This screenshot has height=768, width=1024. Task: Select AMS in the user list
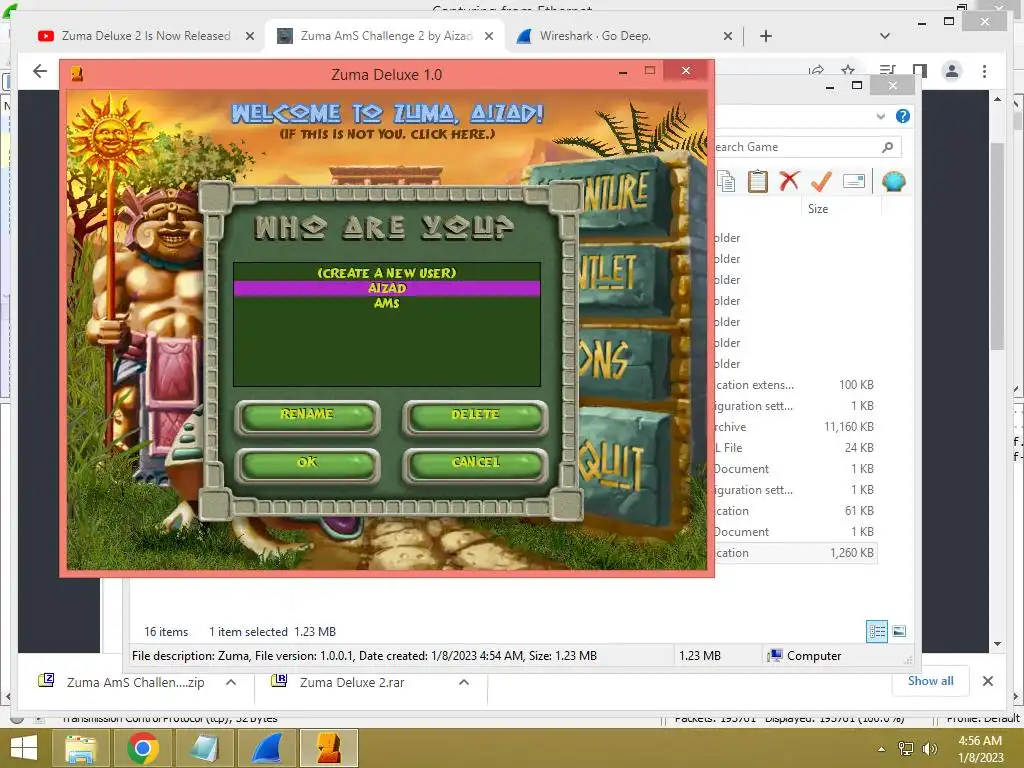tap(387, 304)
